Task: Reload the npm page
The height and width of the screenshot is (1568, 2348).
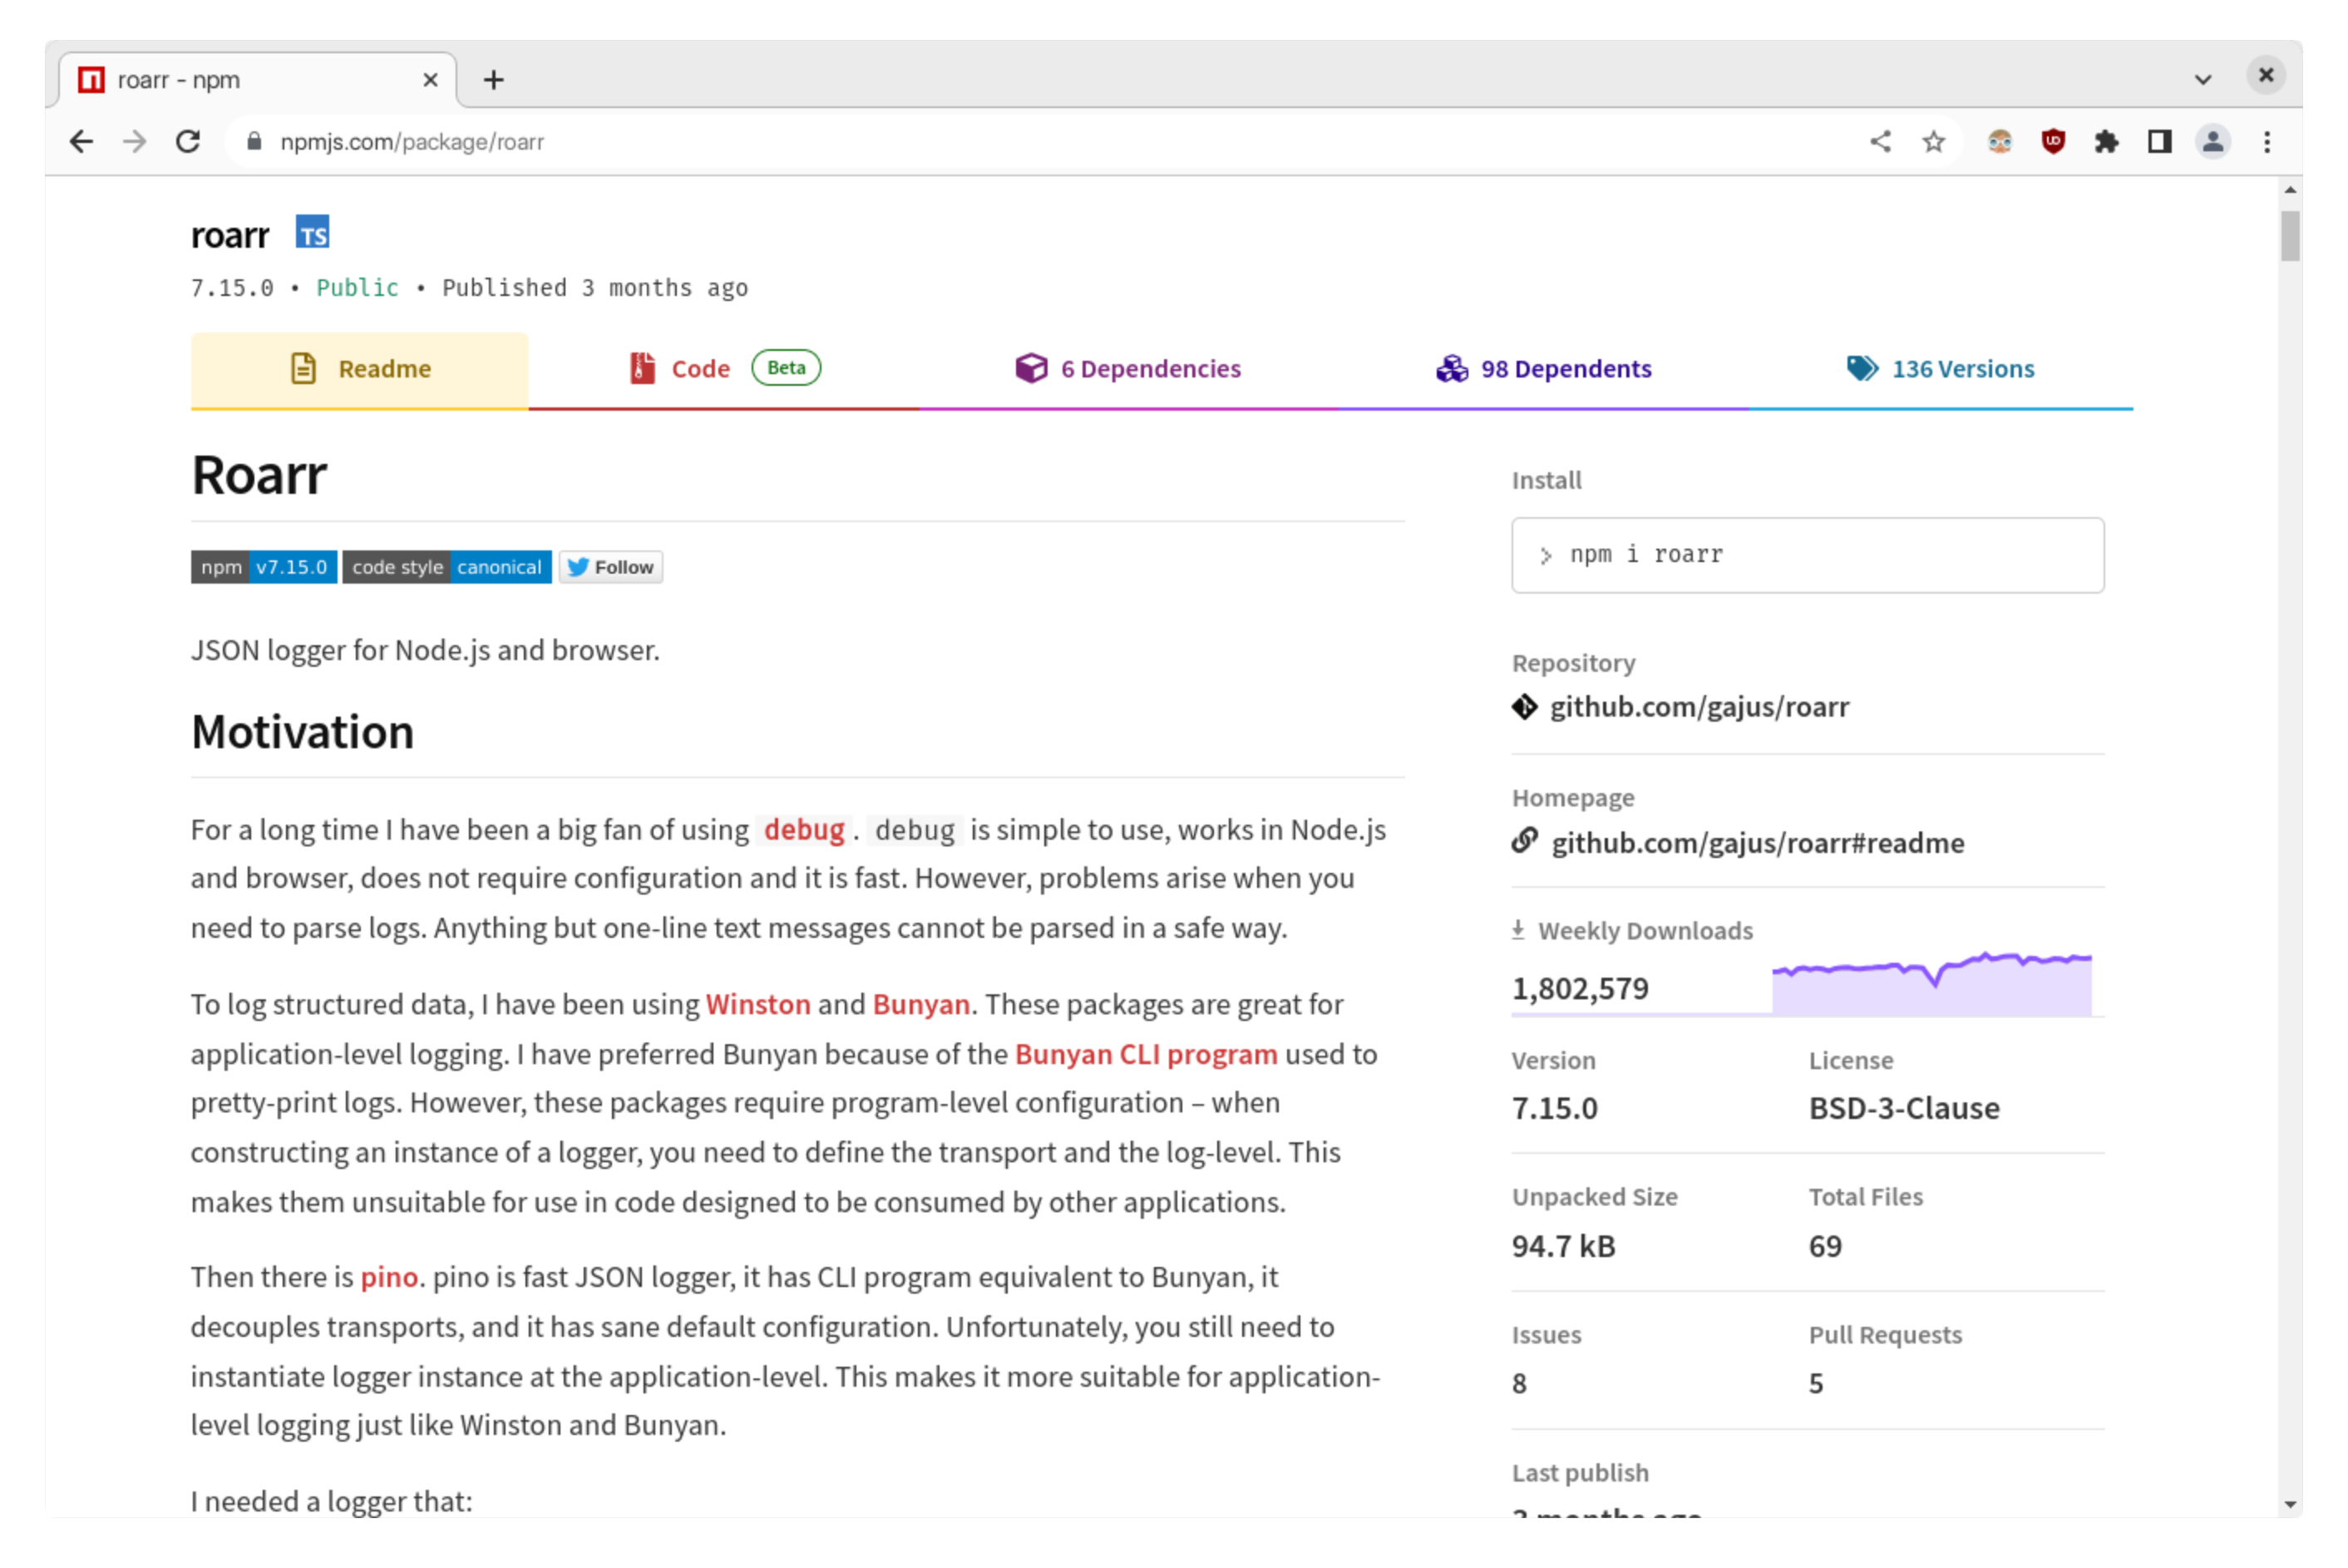Action: click(x=188, y=142)
